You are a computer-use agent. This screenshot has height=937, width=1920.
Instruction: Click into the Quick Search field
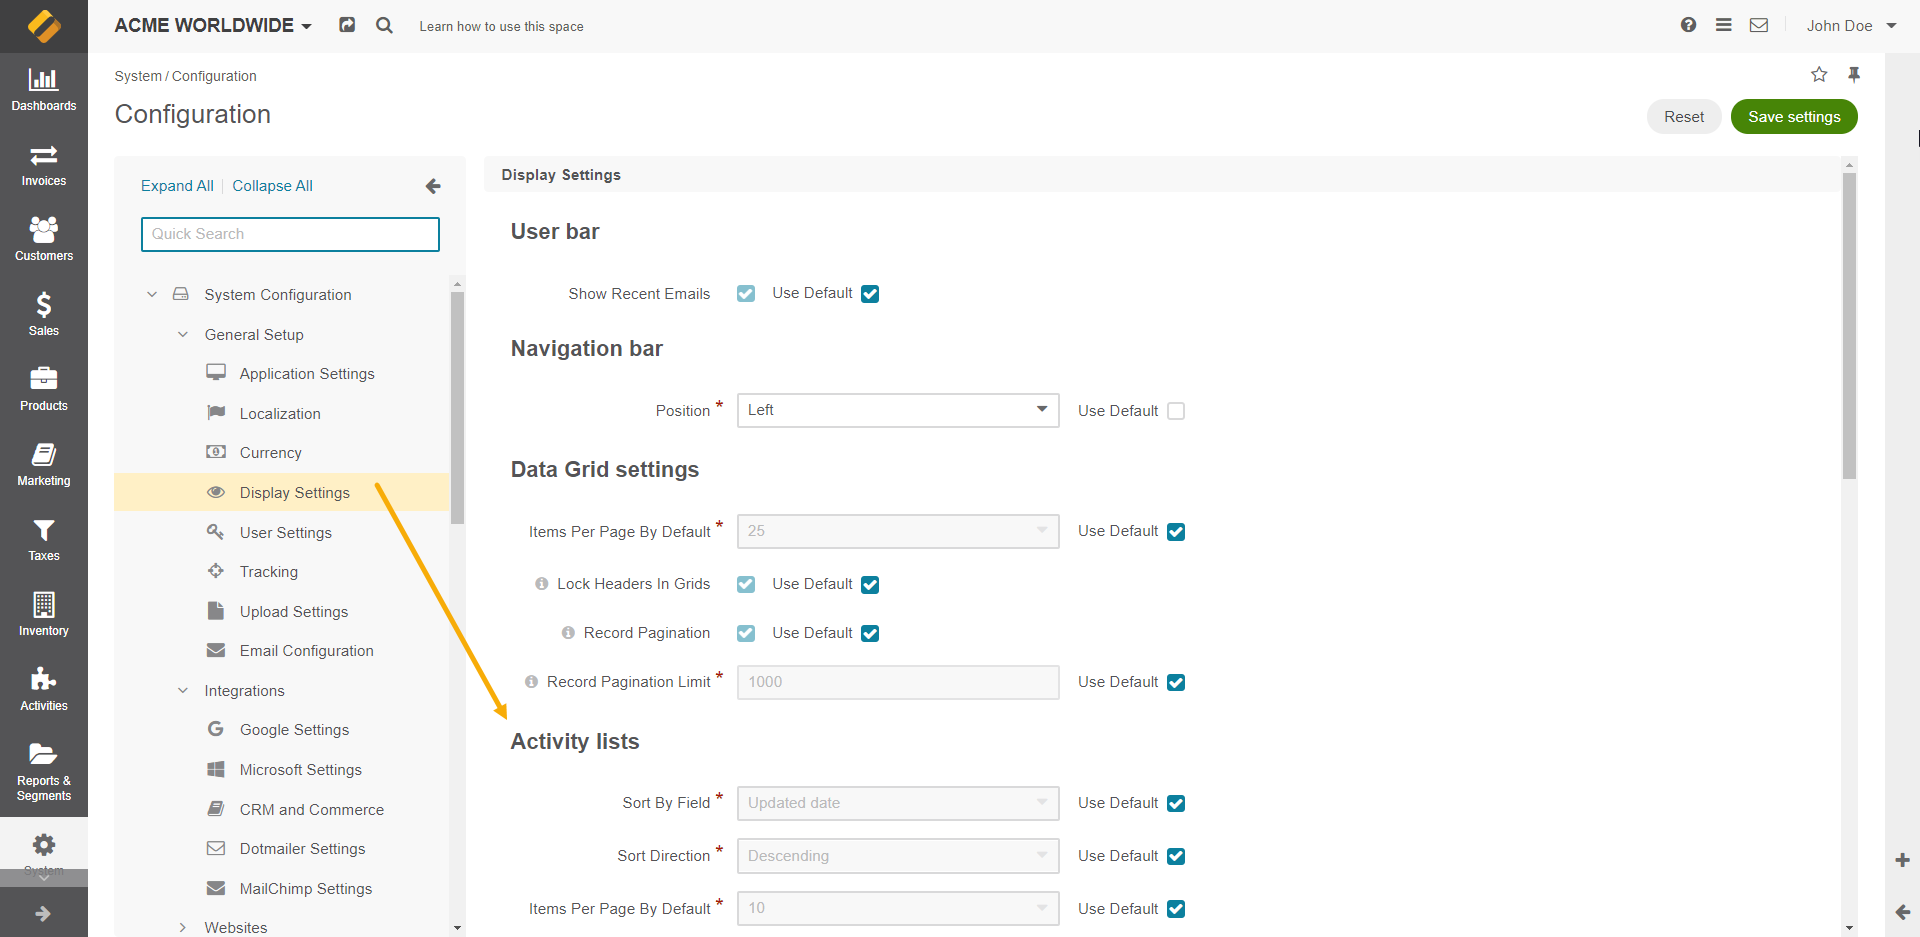tap(290, 234)
